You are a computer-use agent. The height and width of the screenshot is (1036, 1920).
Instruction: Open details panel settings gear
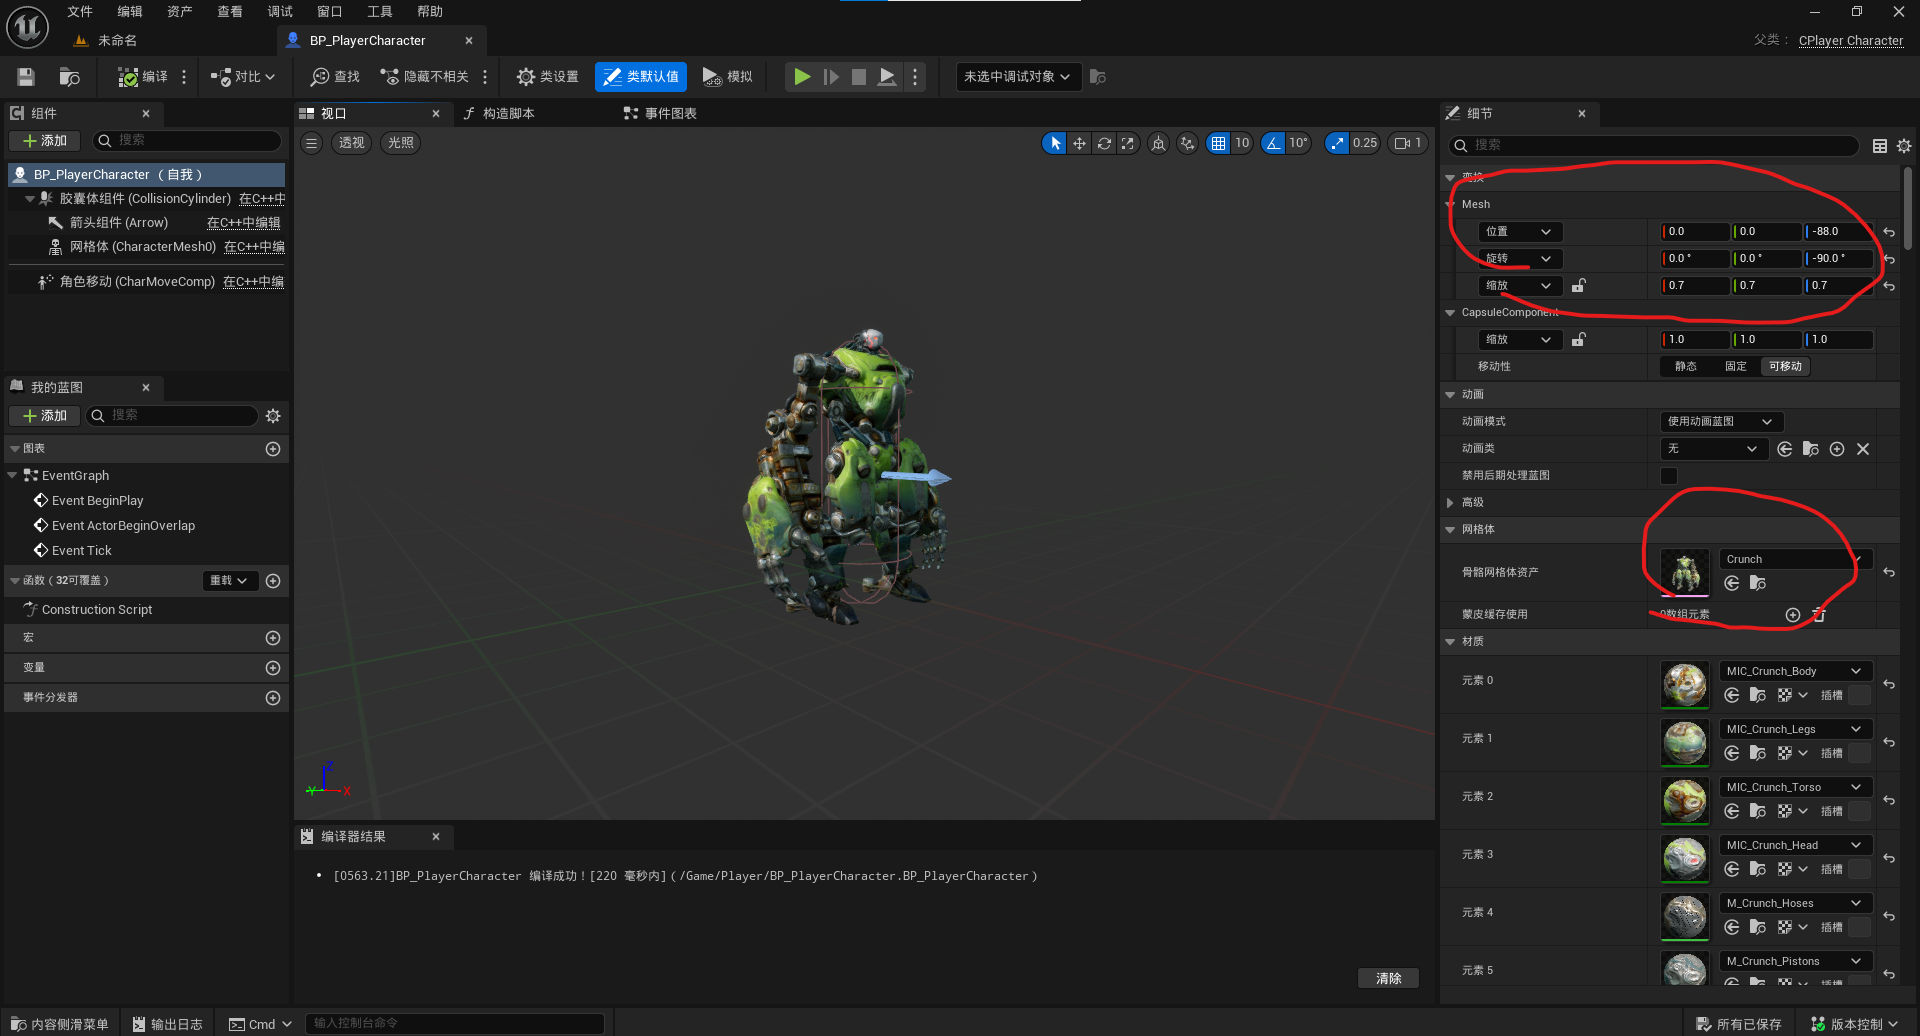coord(1904,146)
